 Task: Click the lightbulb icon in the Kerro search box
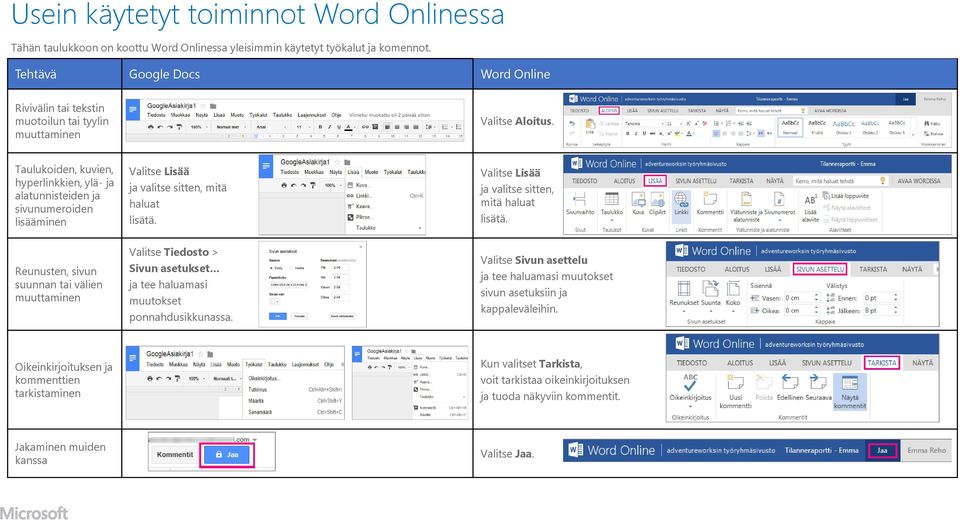[882, 181]
